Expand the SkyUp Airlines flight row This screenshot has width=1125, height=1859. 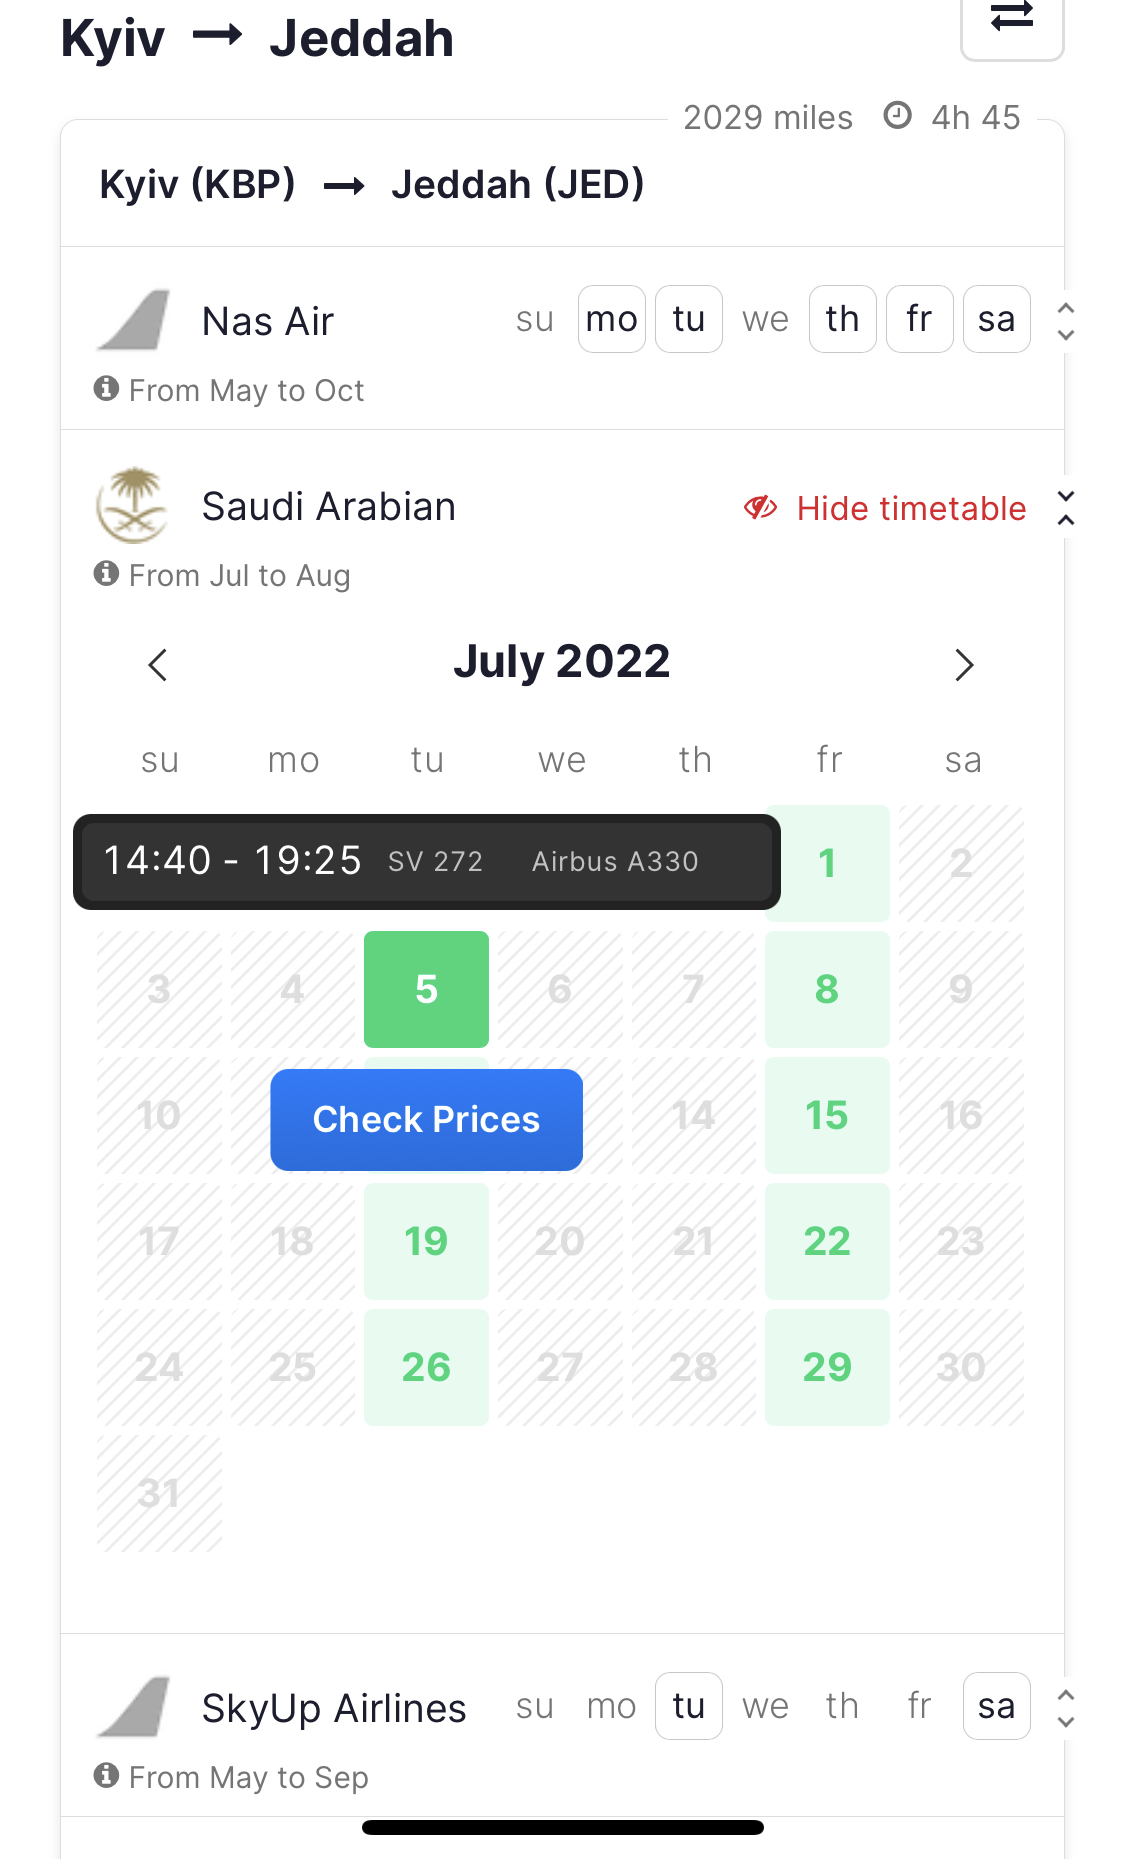coord(1066,1708)
